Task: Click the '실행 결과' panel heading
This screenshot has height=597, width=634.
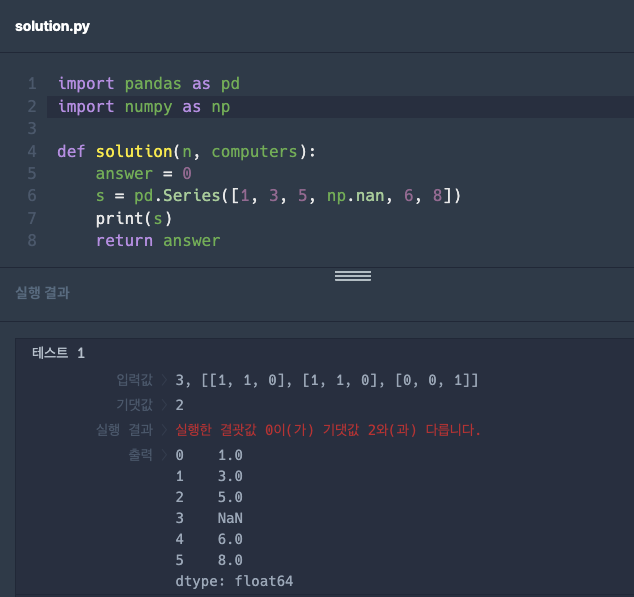Action: click(42, 292)
